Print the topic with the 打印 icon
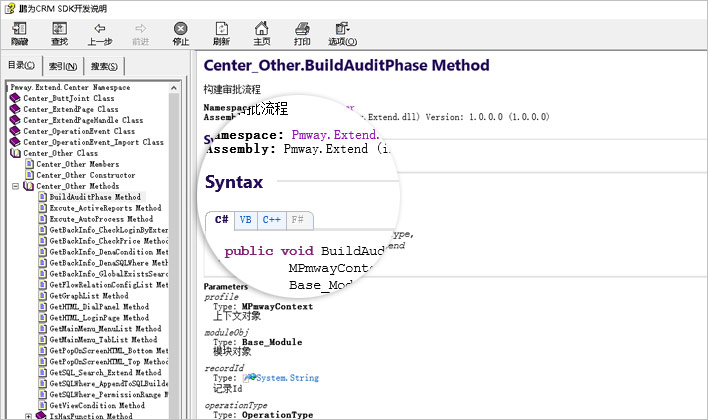Screen dimensions: 708x420 [x=301, y=34]
